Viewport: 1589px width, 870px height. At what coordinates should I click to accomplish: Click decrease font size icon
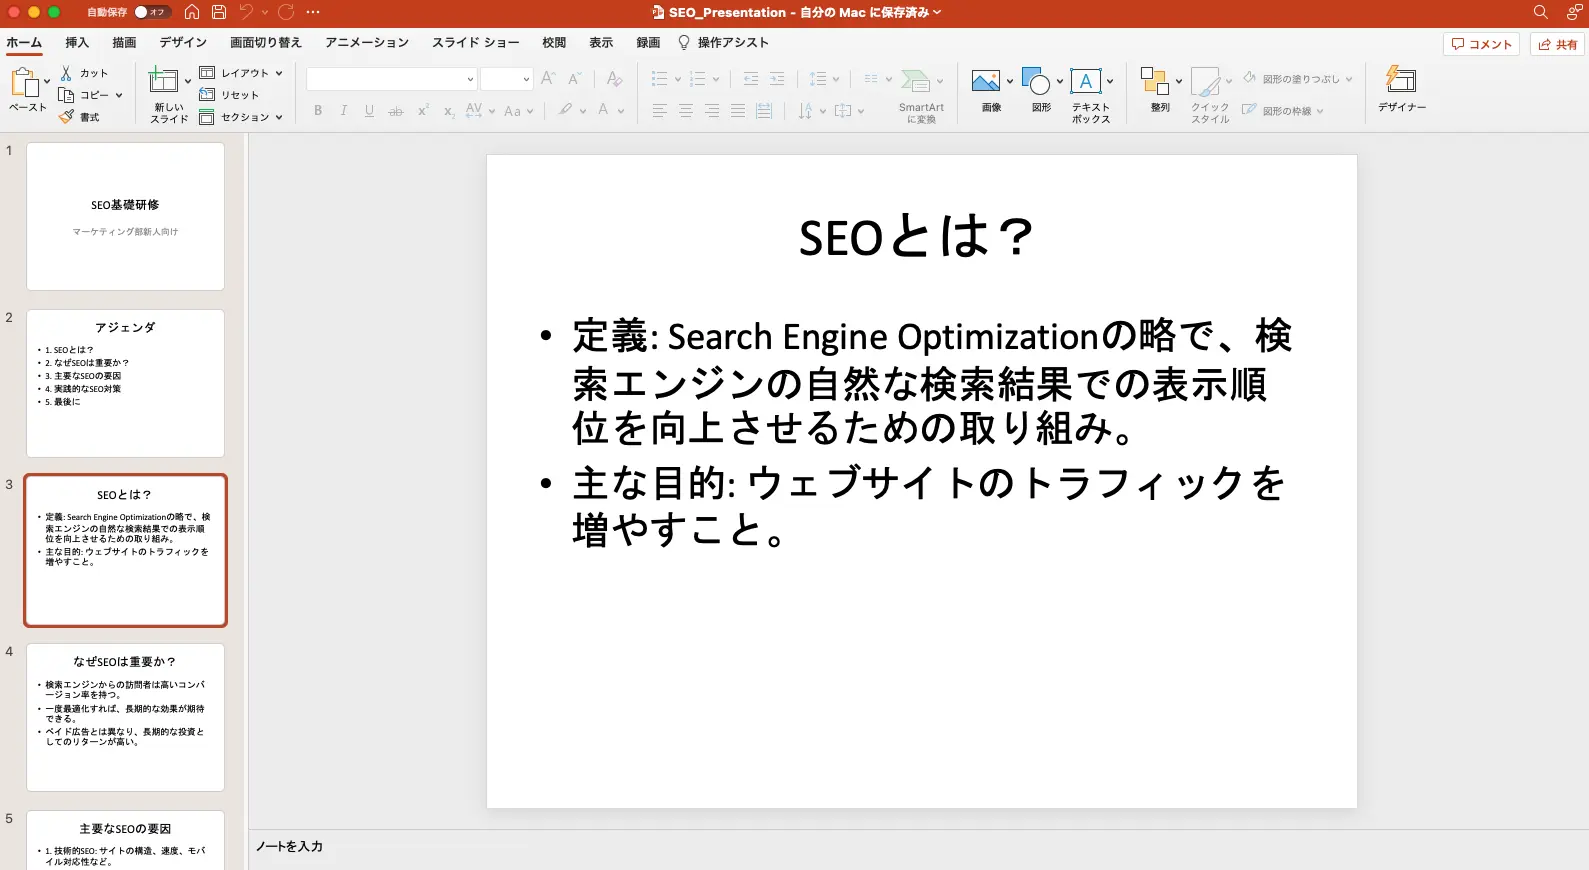575,79
